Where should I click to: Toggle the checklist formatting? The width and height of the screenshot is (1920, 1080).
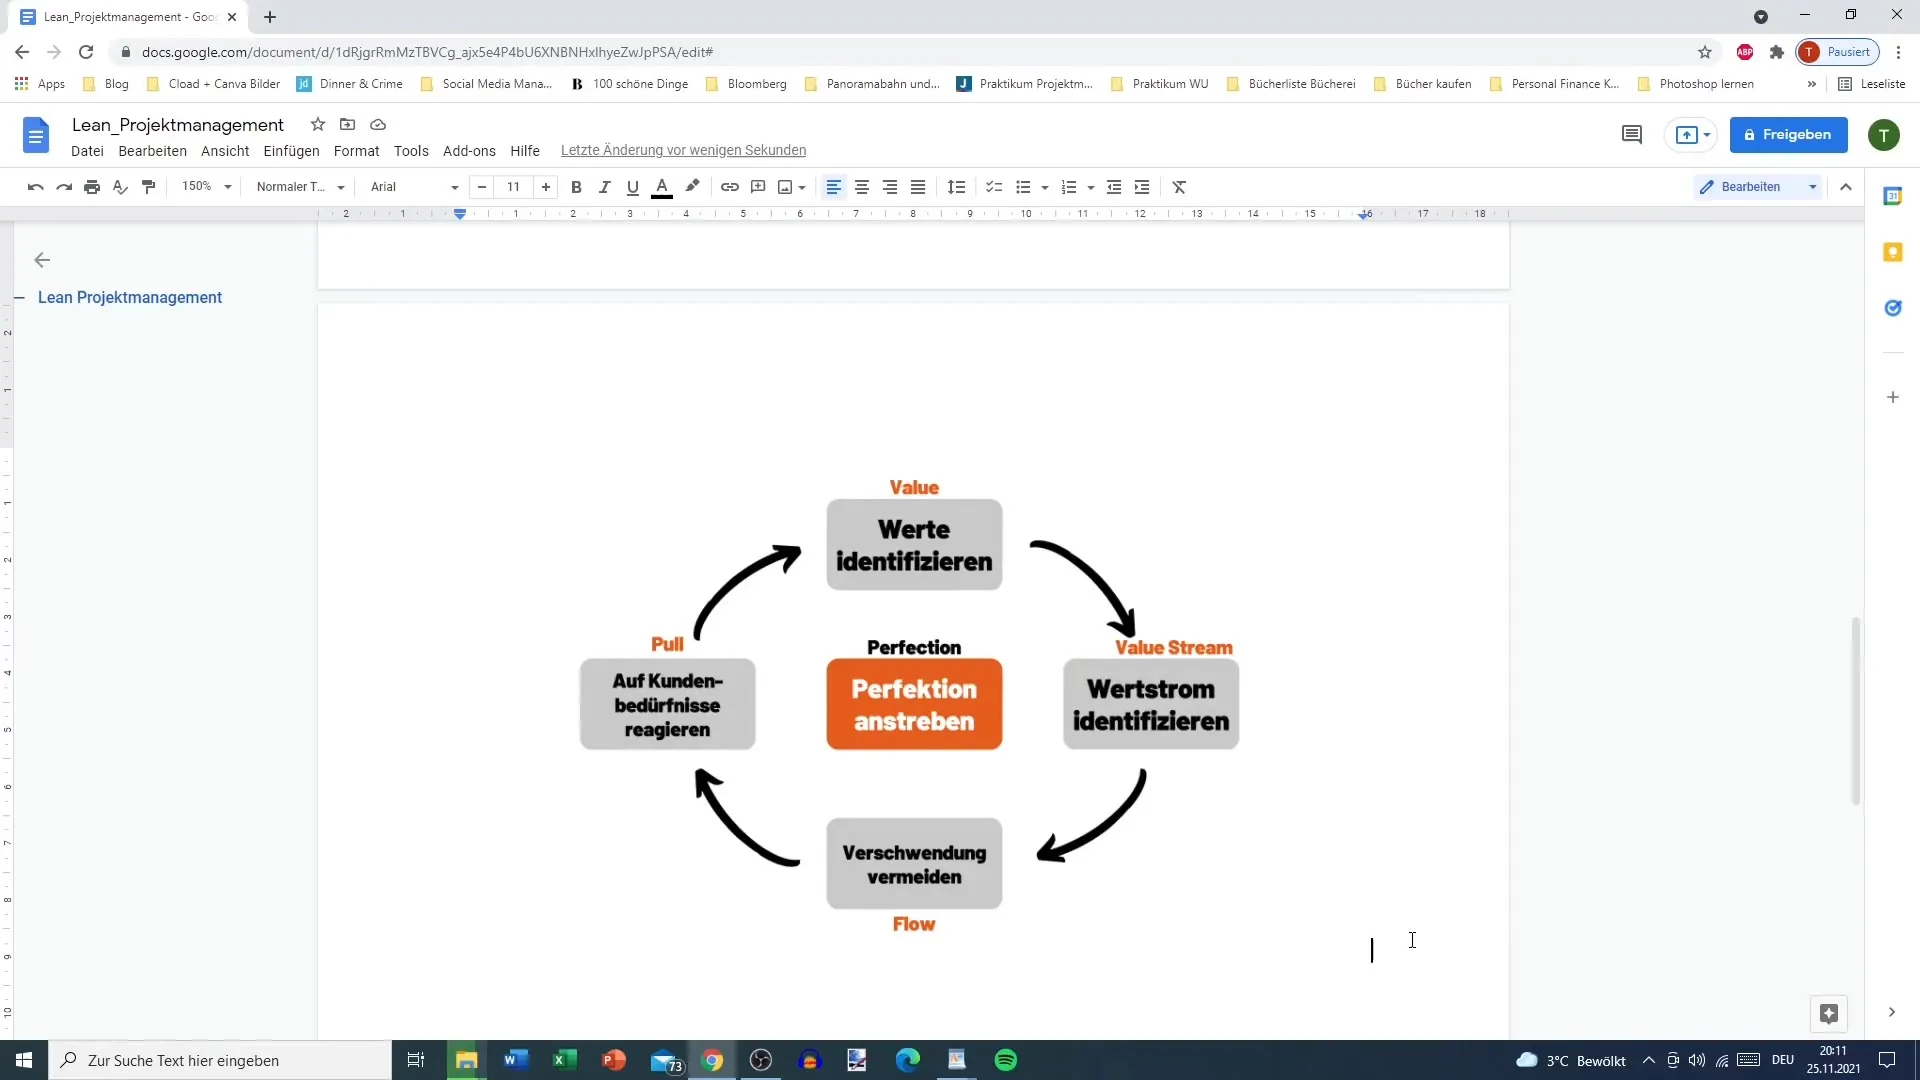994,187
